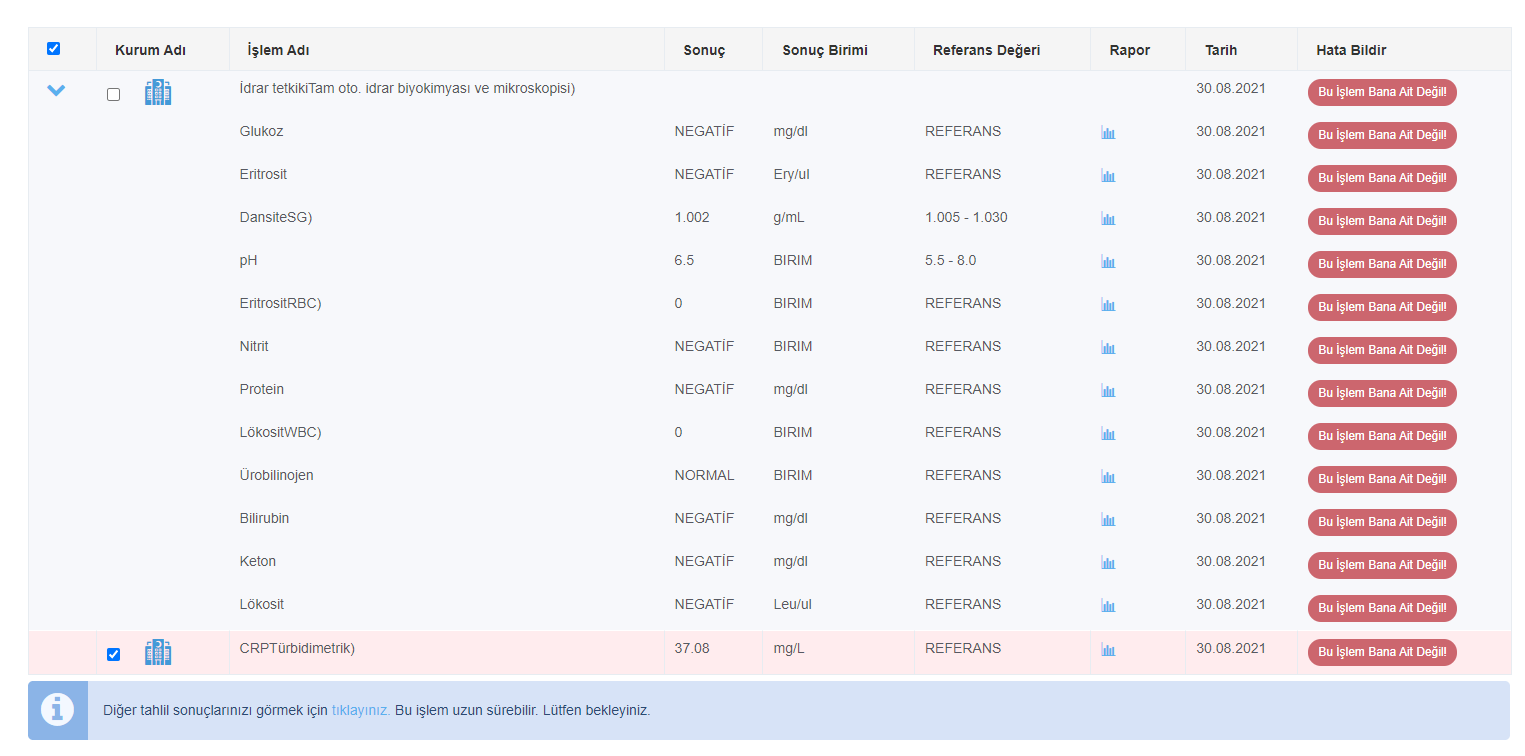The image size is (1525, 756).
Task: Open the chart icon in the DansiteSG) row
Action: click(1108, 219)
